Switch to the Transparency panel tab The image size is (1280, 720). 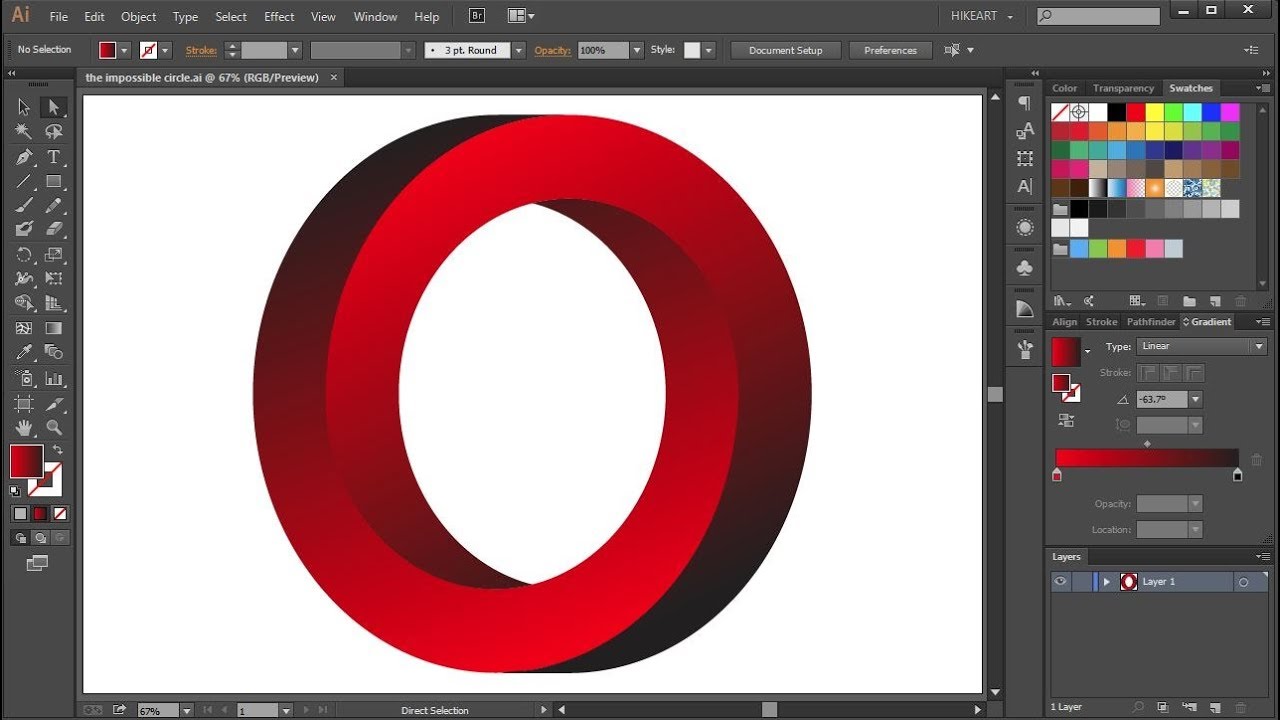click(1123, 88)
